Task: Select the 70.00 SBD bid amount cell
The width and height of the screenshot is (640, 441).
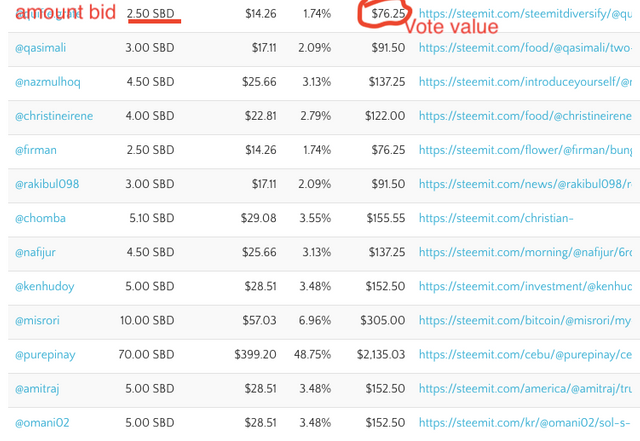Action: coord(150,354)
